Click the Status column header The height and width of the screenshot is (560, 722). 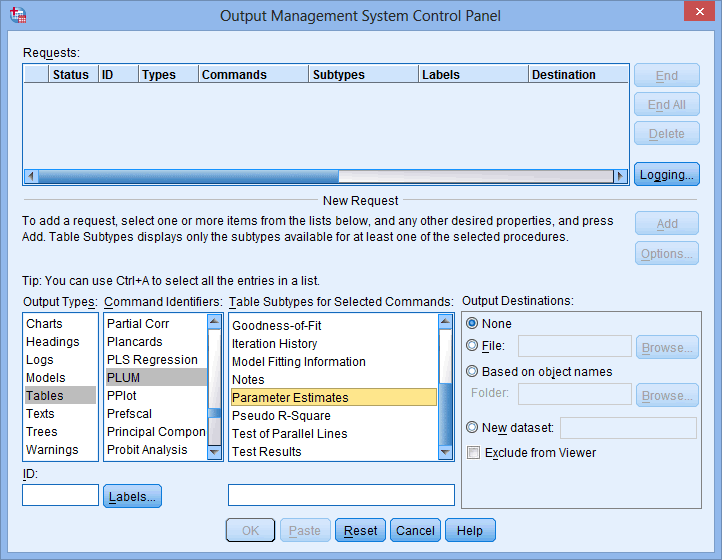click(73, 74)
